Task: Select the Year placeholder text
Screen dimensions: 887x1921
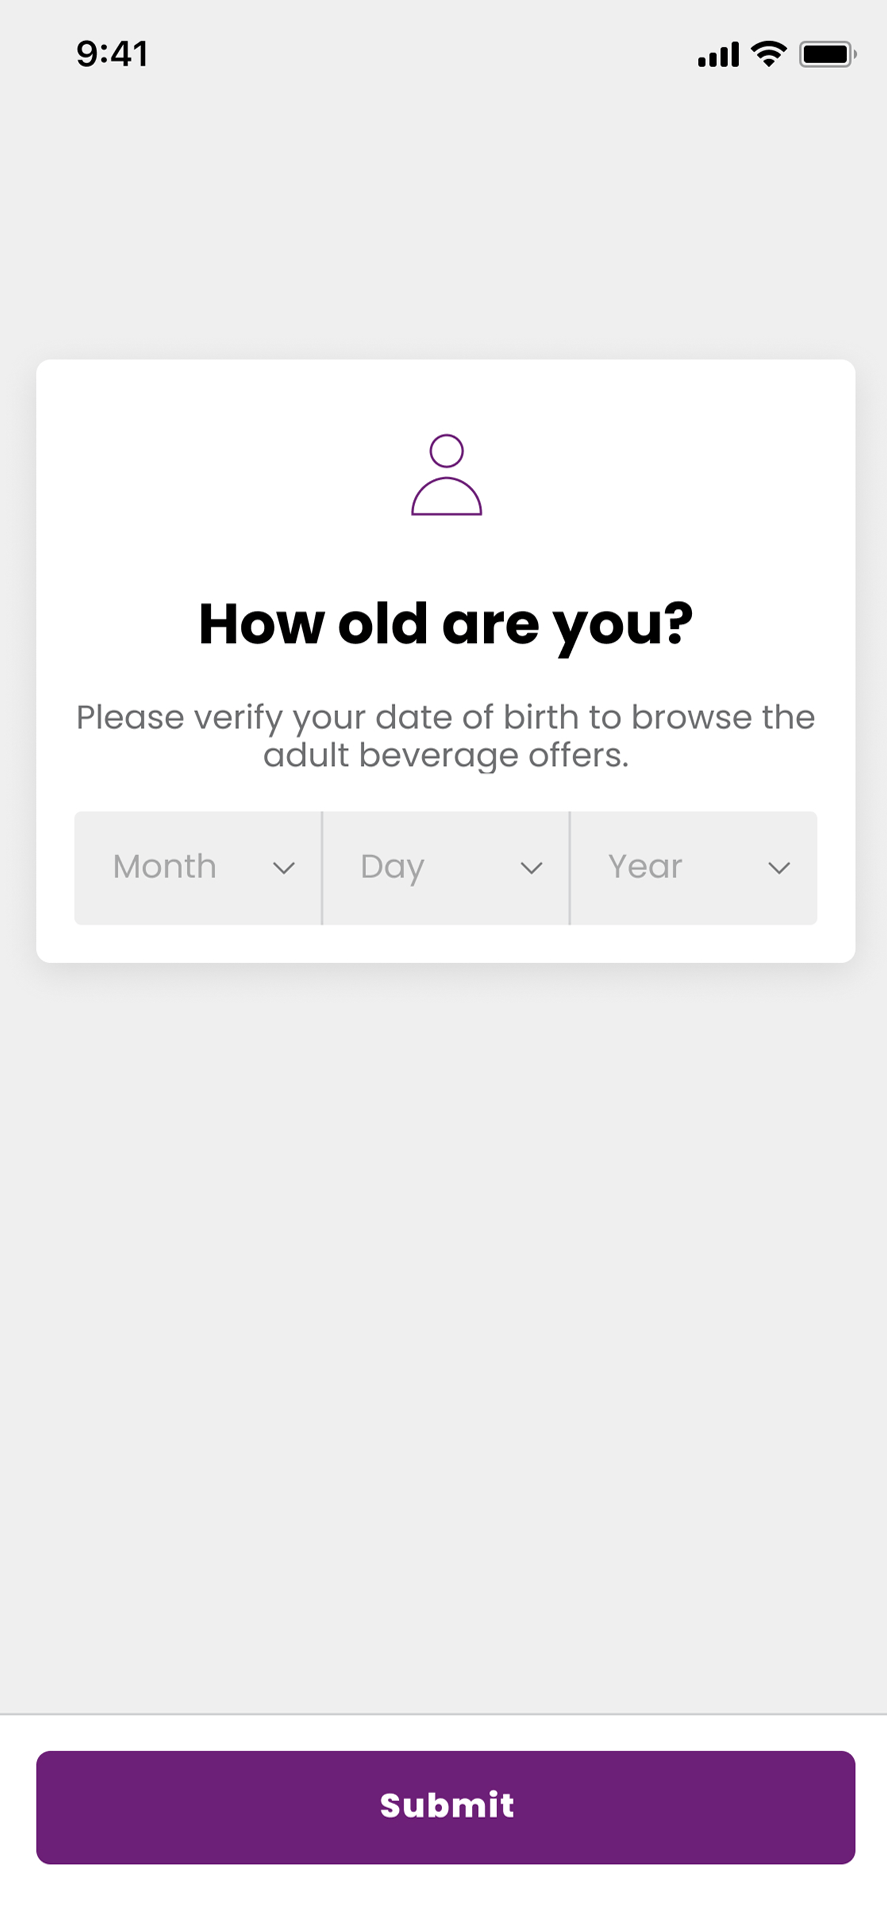Action: 645,866
